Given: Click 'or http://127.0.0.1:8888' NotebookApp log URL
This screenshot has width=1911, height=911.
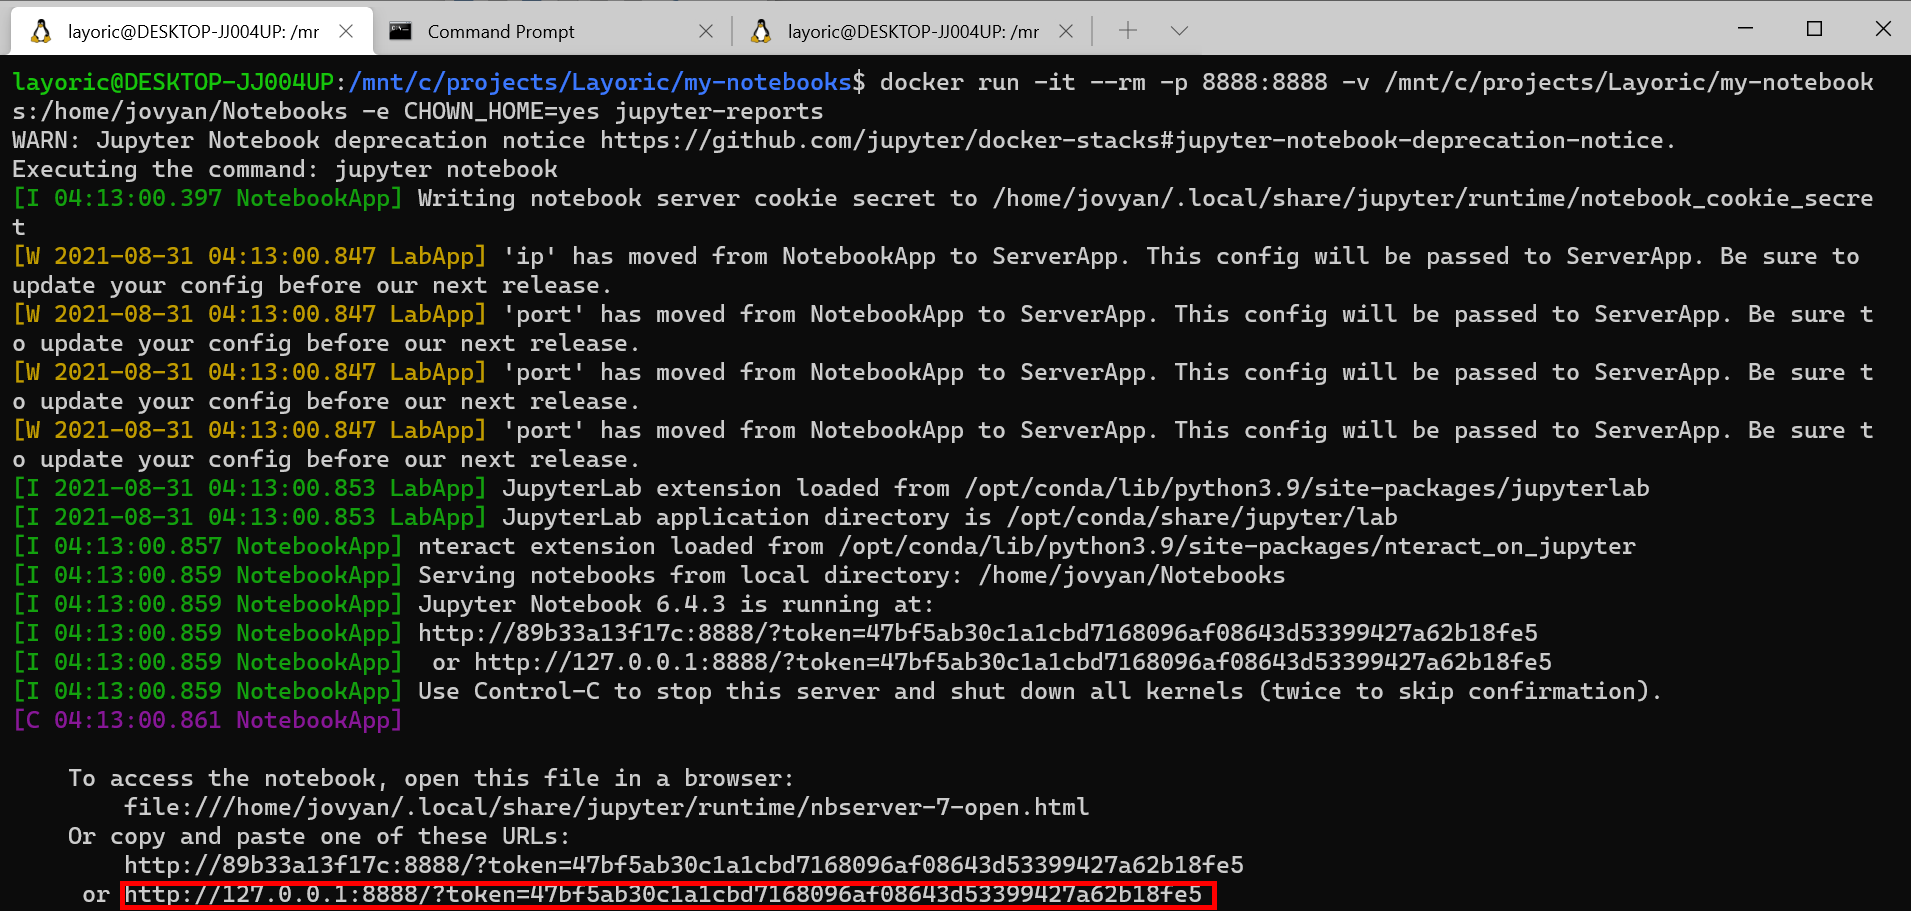Looking at the screenshot, I should (992, 662).
